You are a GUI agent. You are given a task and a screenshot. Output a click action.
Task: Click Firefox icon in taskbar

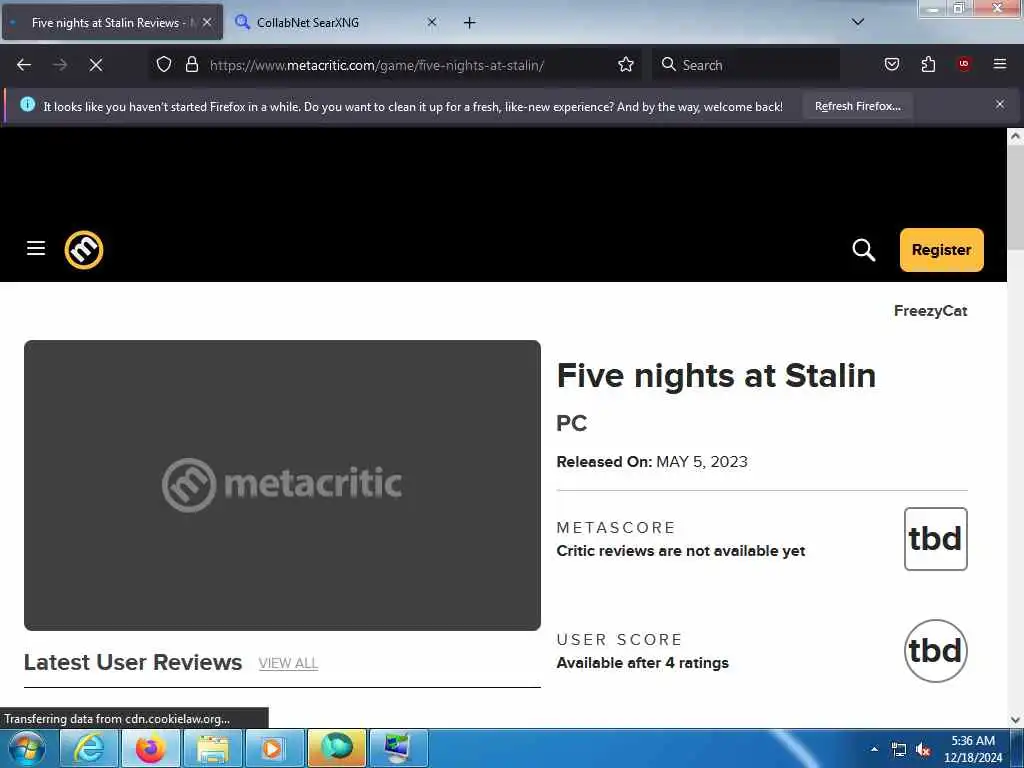pyautogui.click(x=150, y=748)
